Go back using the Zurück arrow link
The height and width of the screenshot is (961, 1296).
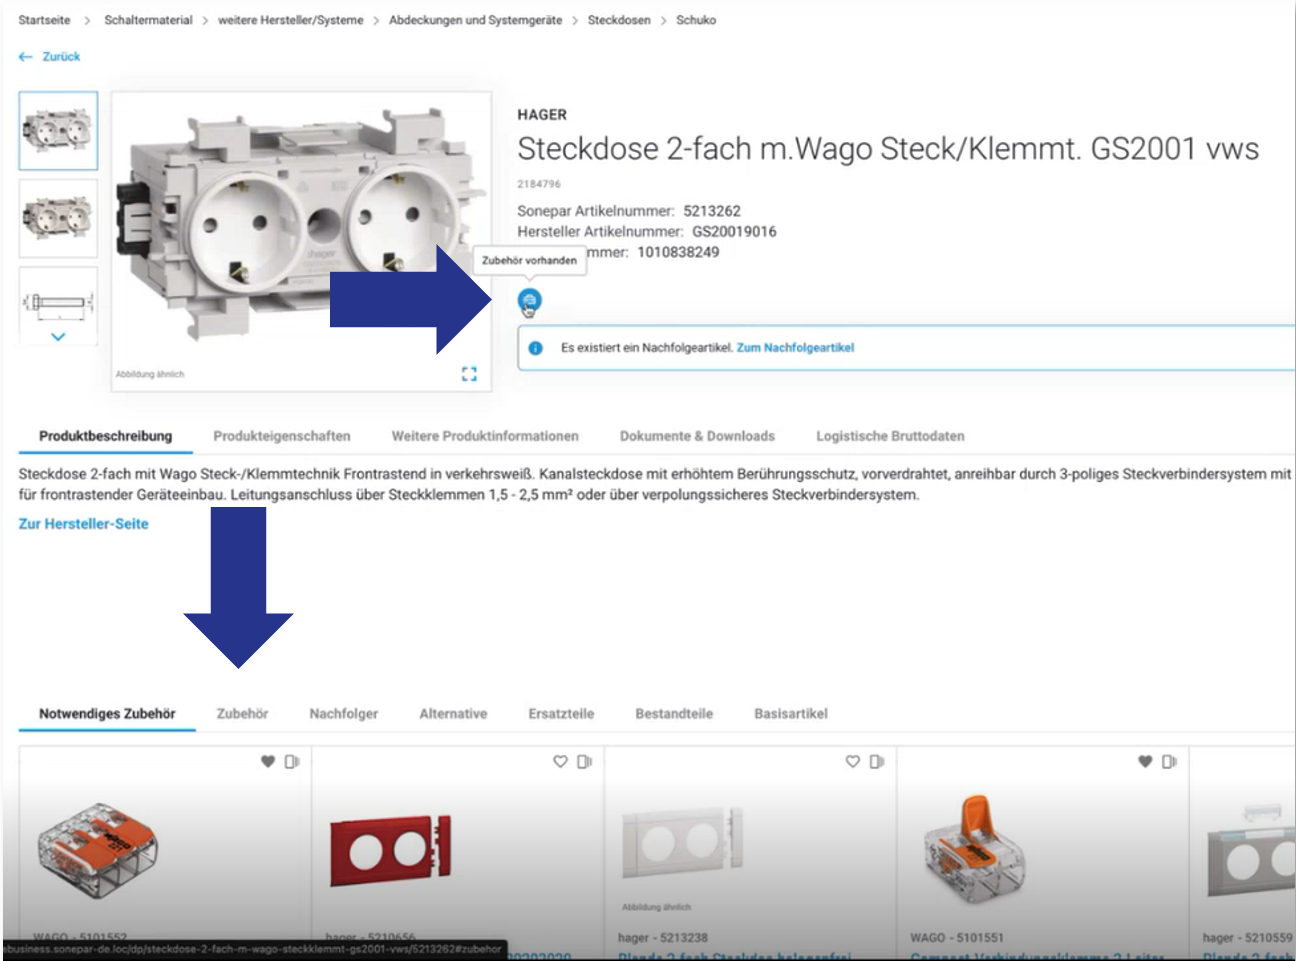(x=49, y=57)
